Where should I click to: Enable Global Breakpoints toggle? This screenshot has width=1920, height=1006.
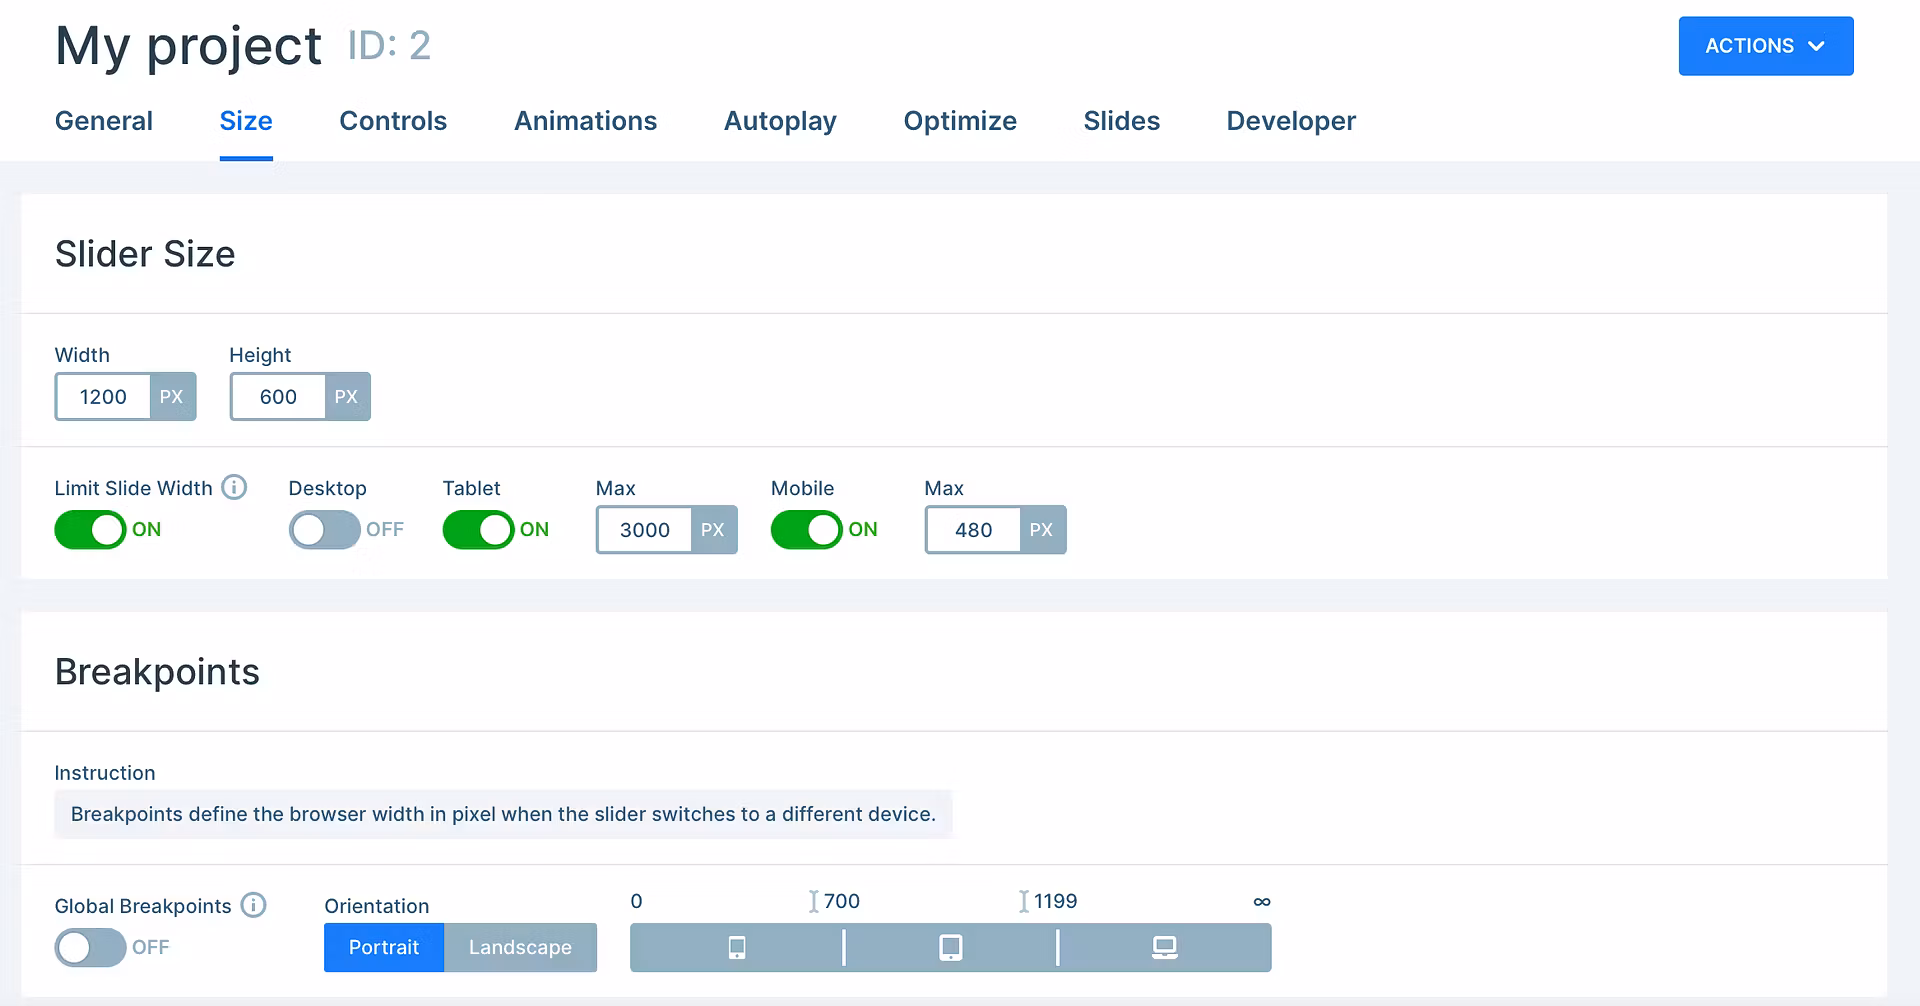click(90, 947)
